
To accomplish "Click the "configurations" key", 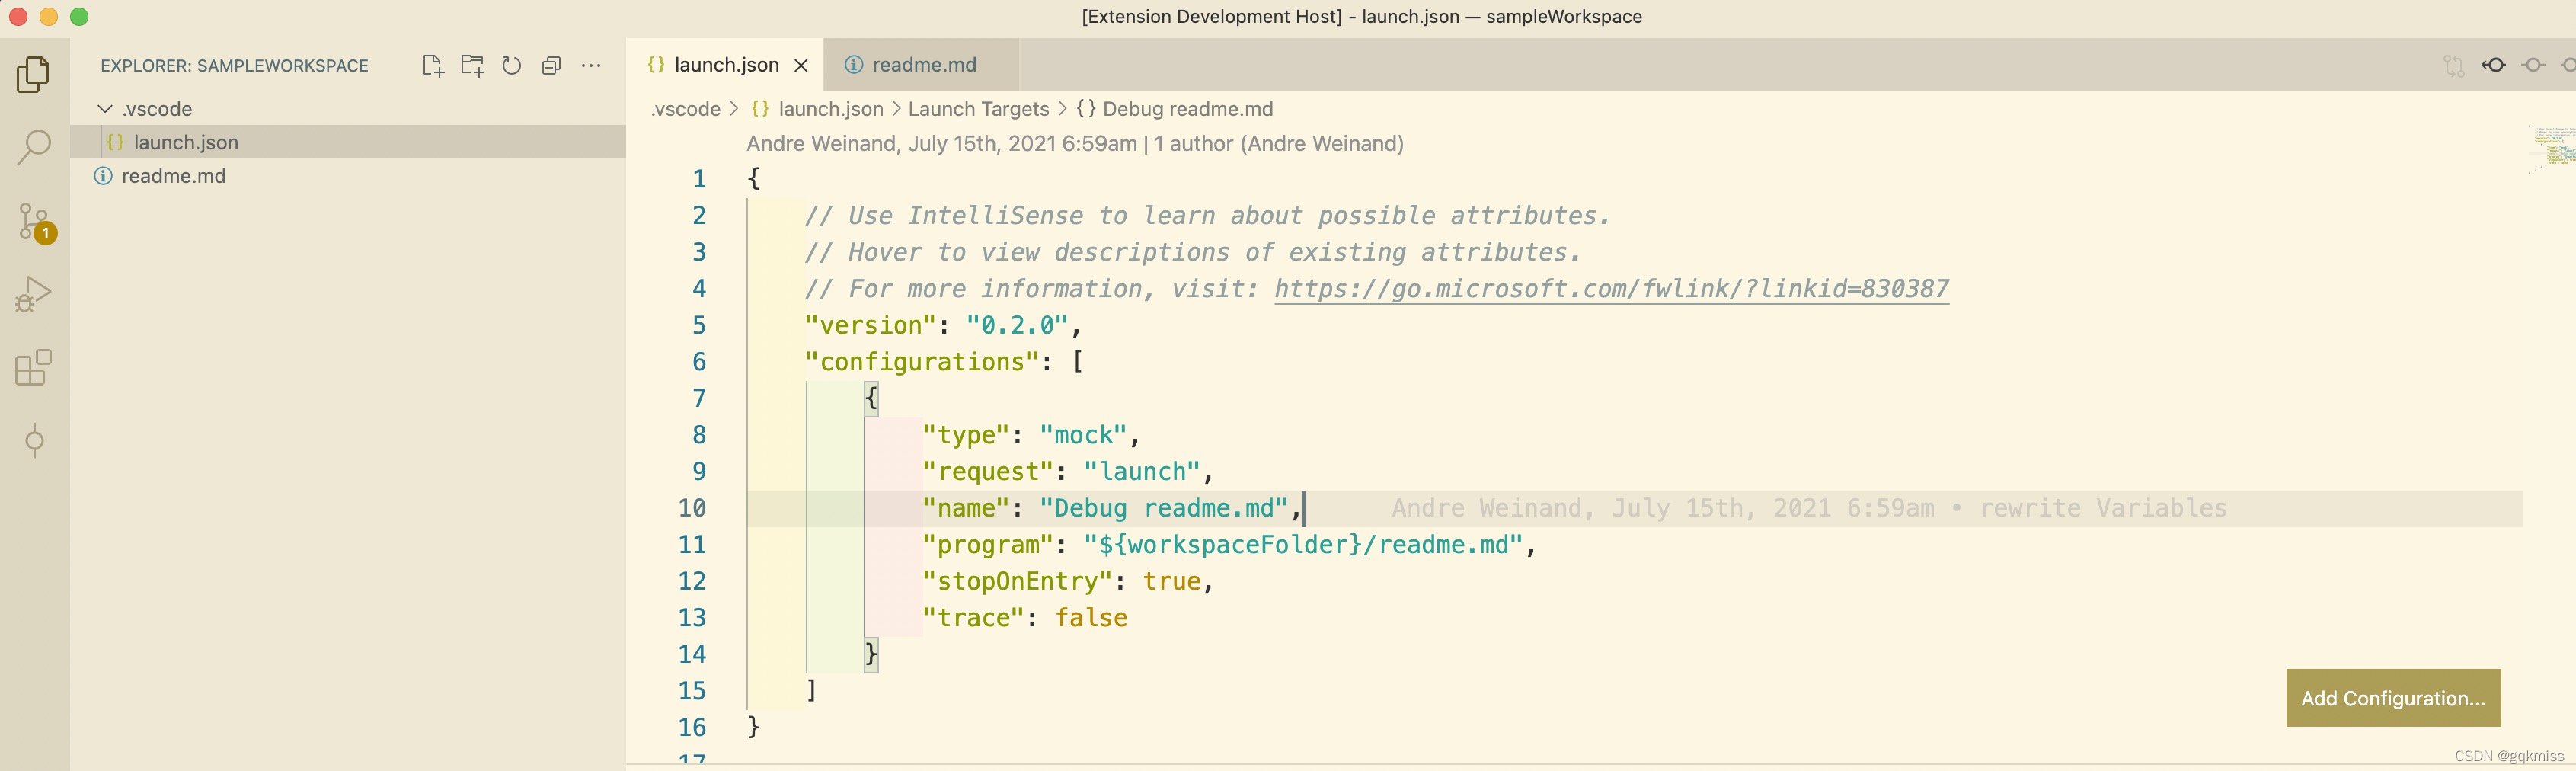I will point(922,362).
